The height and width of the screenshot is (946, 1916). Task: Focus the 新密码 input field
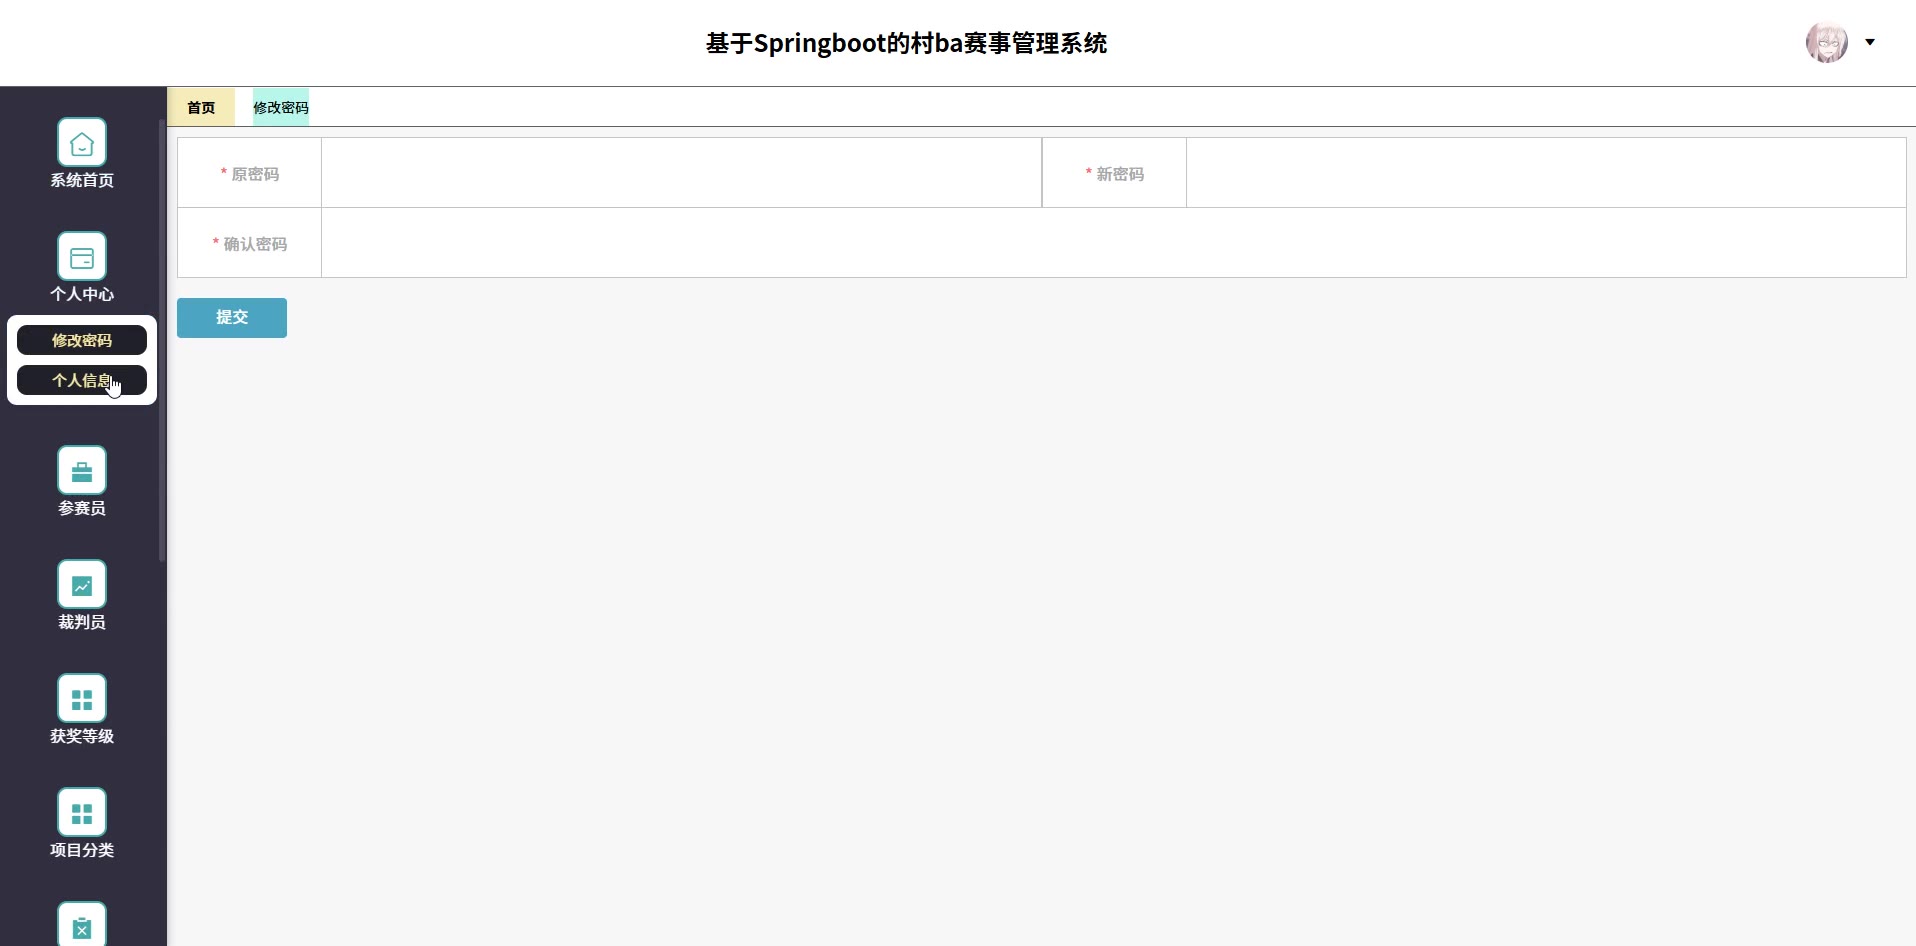click(1546, 173)
